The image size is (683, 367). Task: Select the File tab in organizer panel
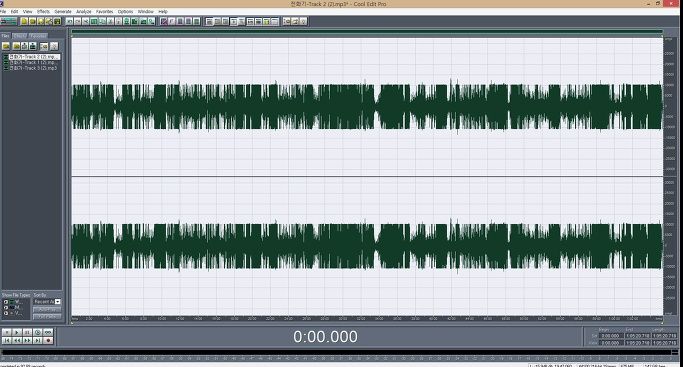[6, 36]
